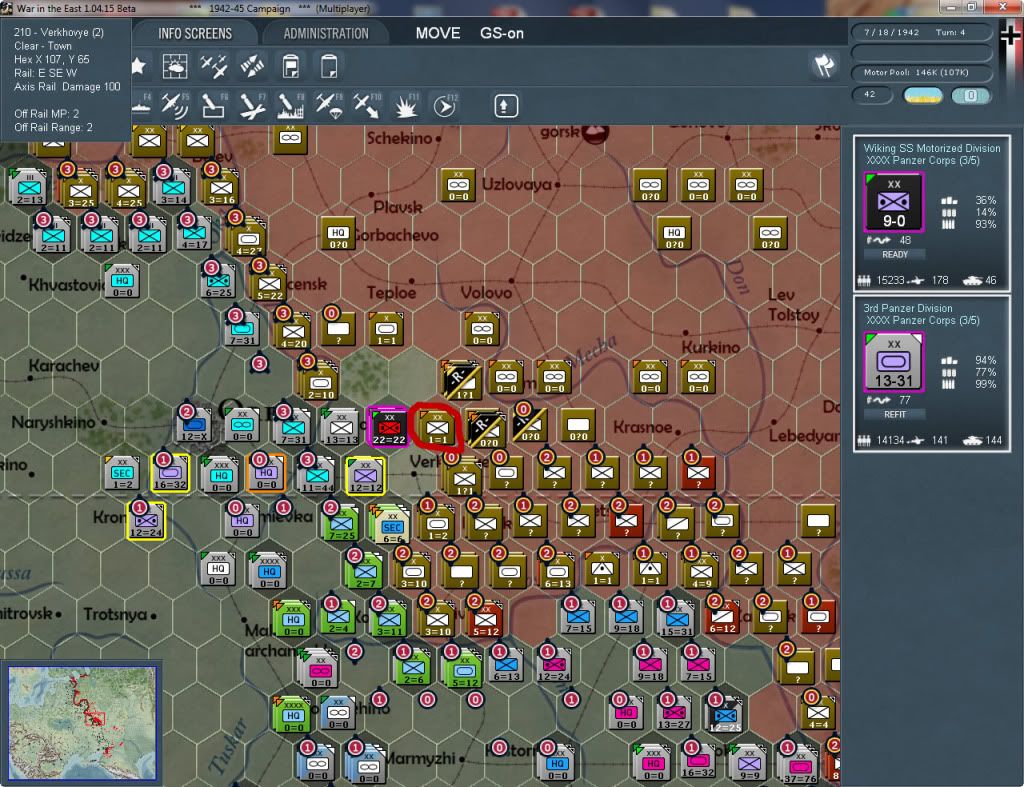The image size is (1024, 787).
Task: Click the crossed flags icon
Action: pyautogui.click(x=824, y=65)
